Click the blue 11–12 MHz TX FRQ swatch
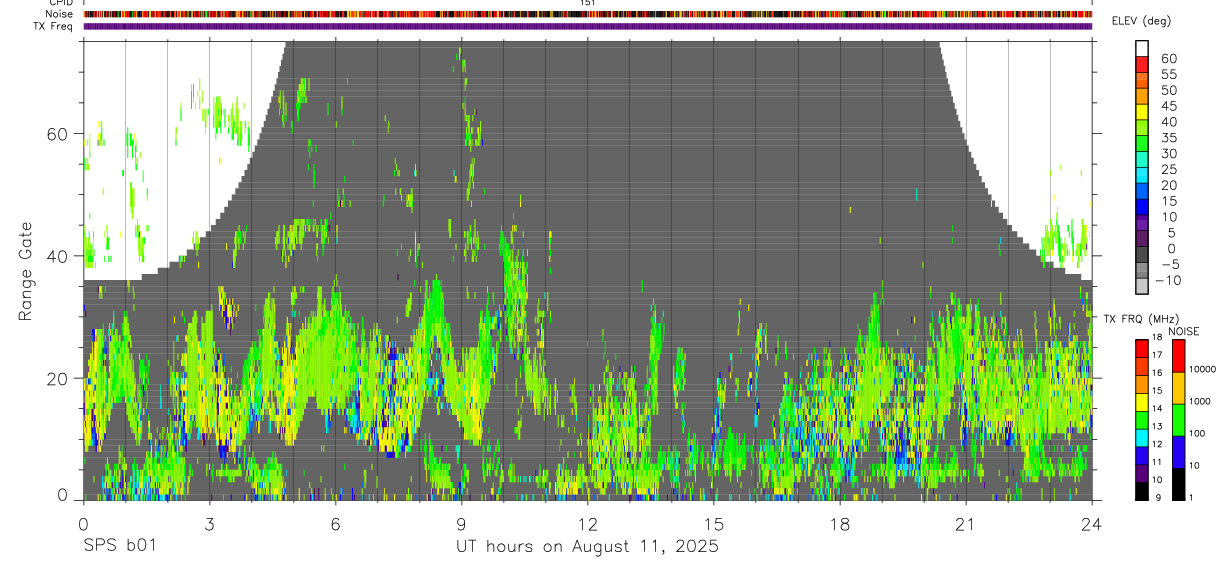The width and height of the screenshot is (1228, 567). point(1142,456)
